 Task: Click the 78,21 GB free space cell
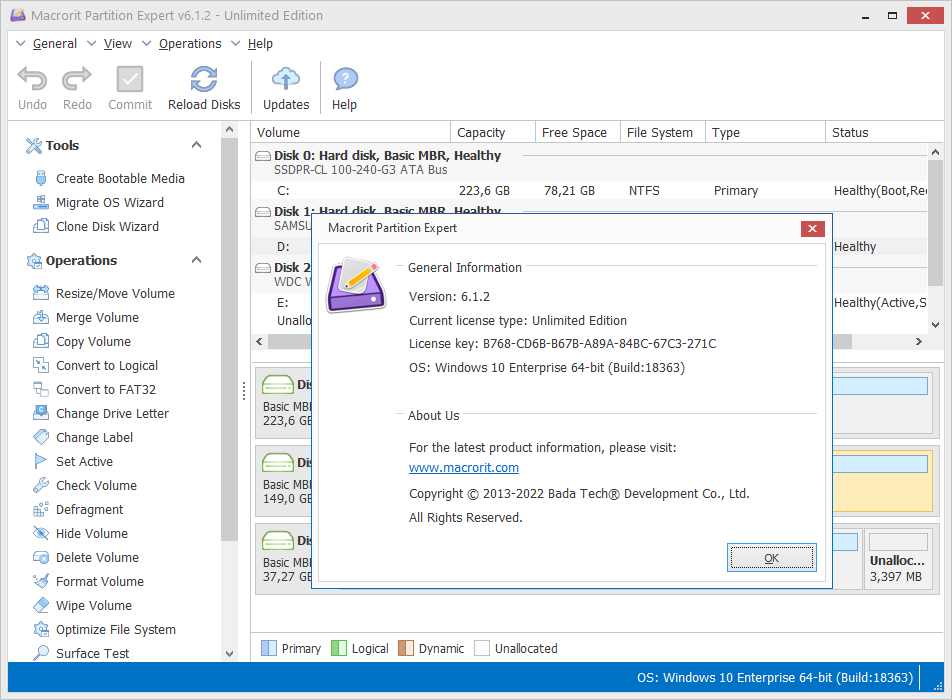click(569, 191)
